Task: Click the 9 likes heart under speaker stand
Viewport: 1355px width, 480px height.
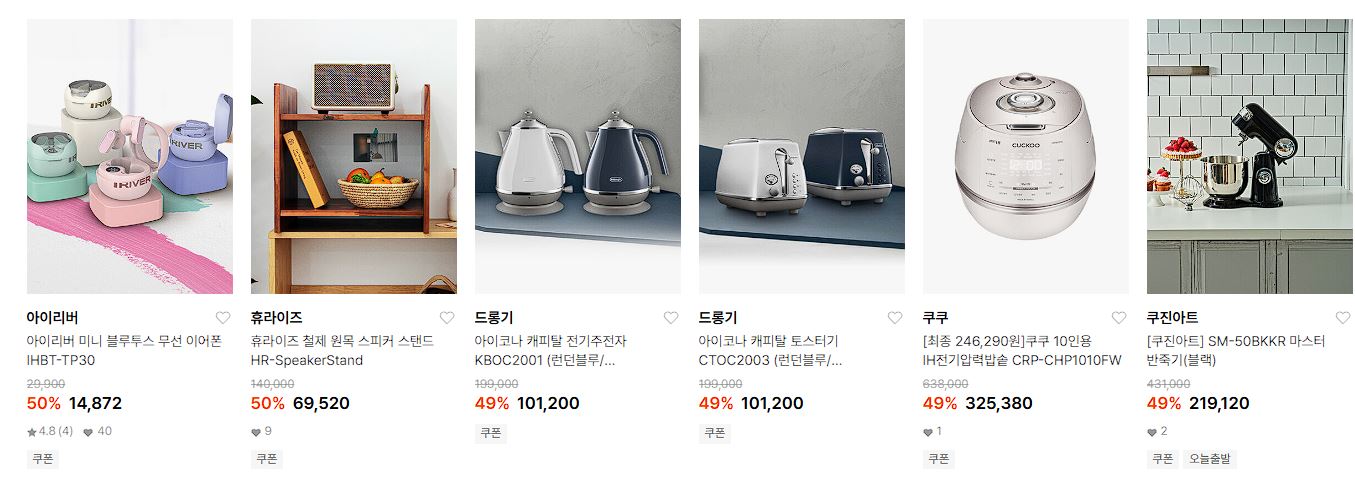Action: tap(261, 432)
